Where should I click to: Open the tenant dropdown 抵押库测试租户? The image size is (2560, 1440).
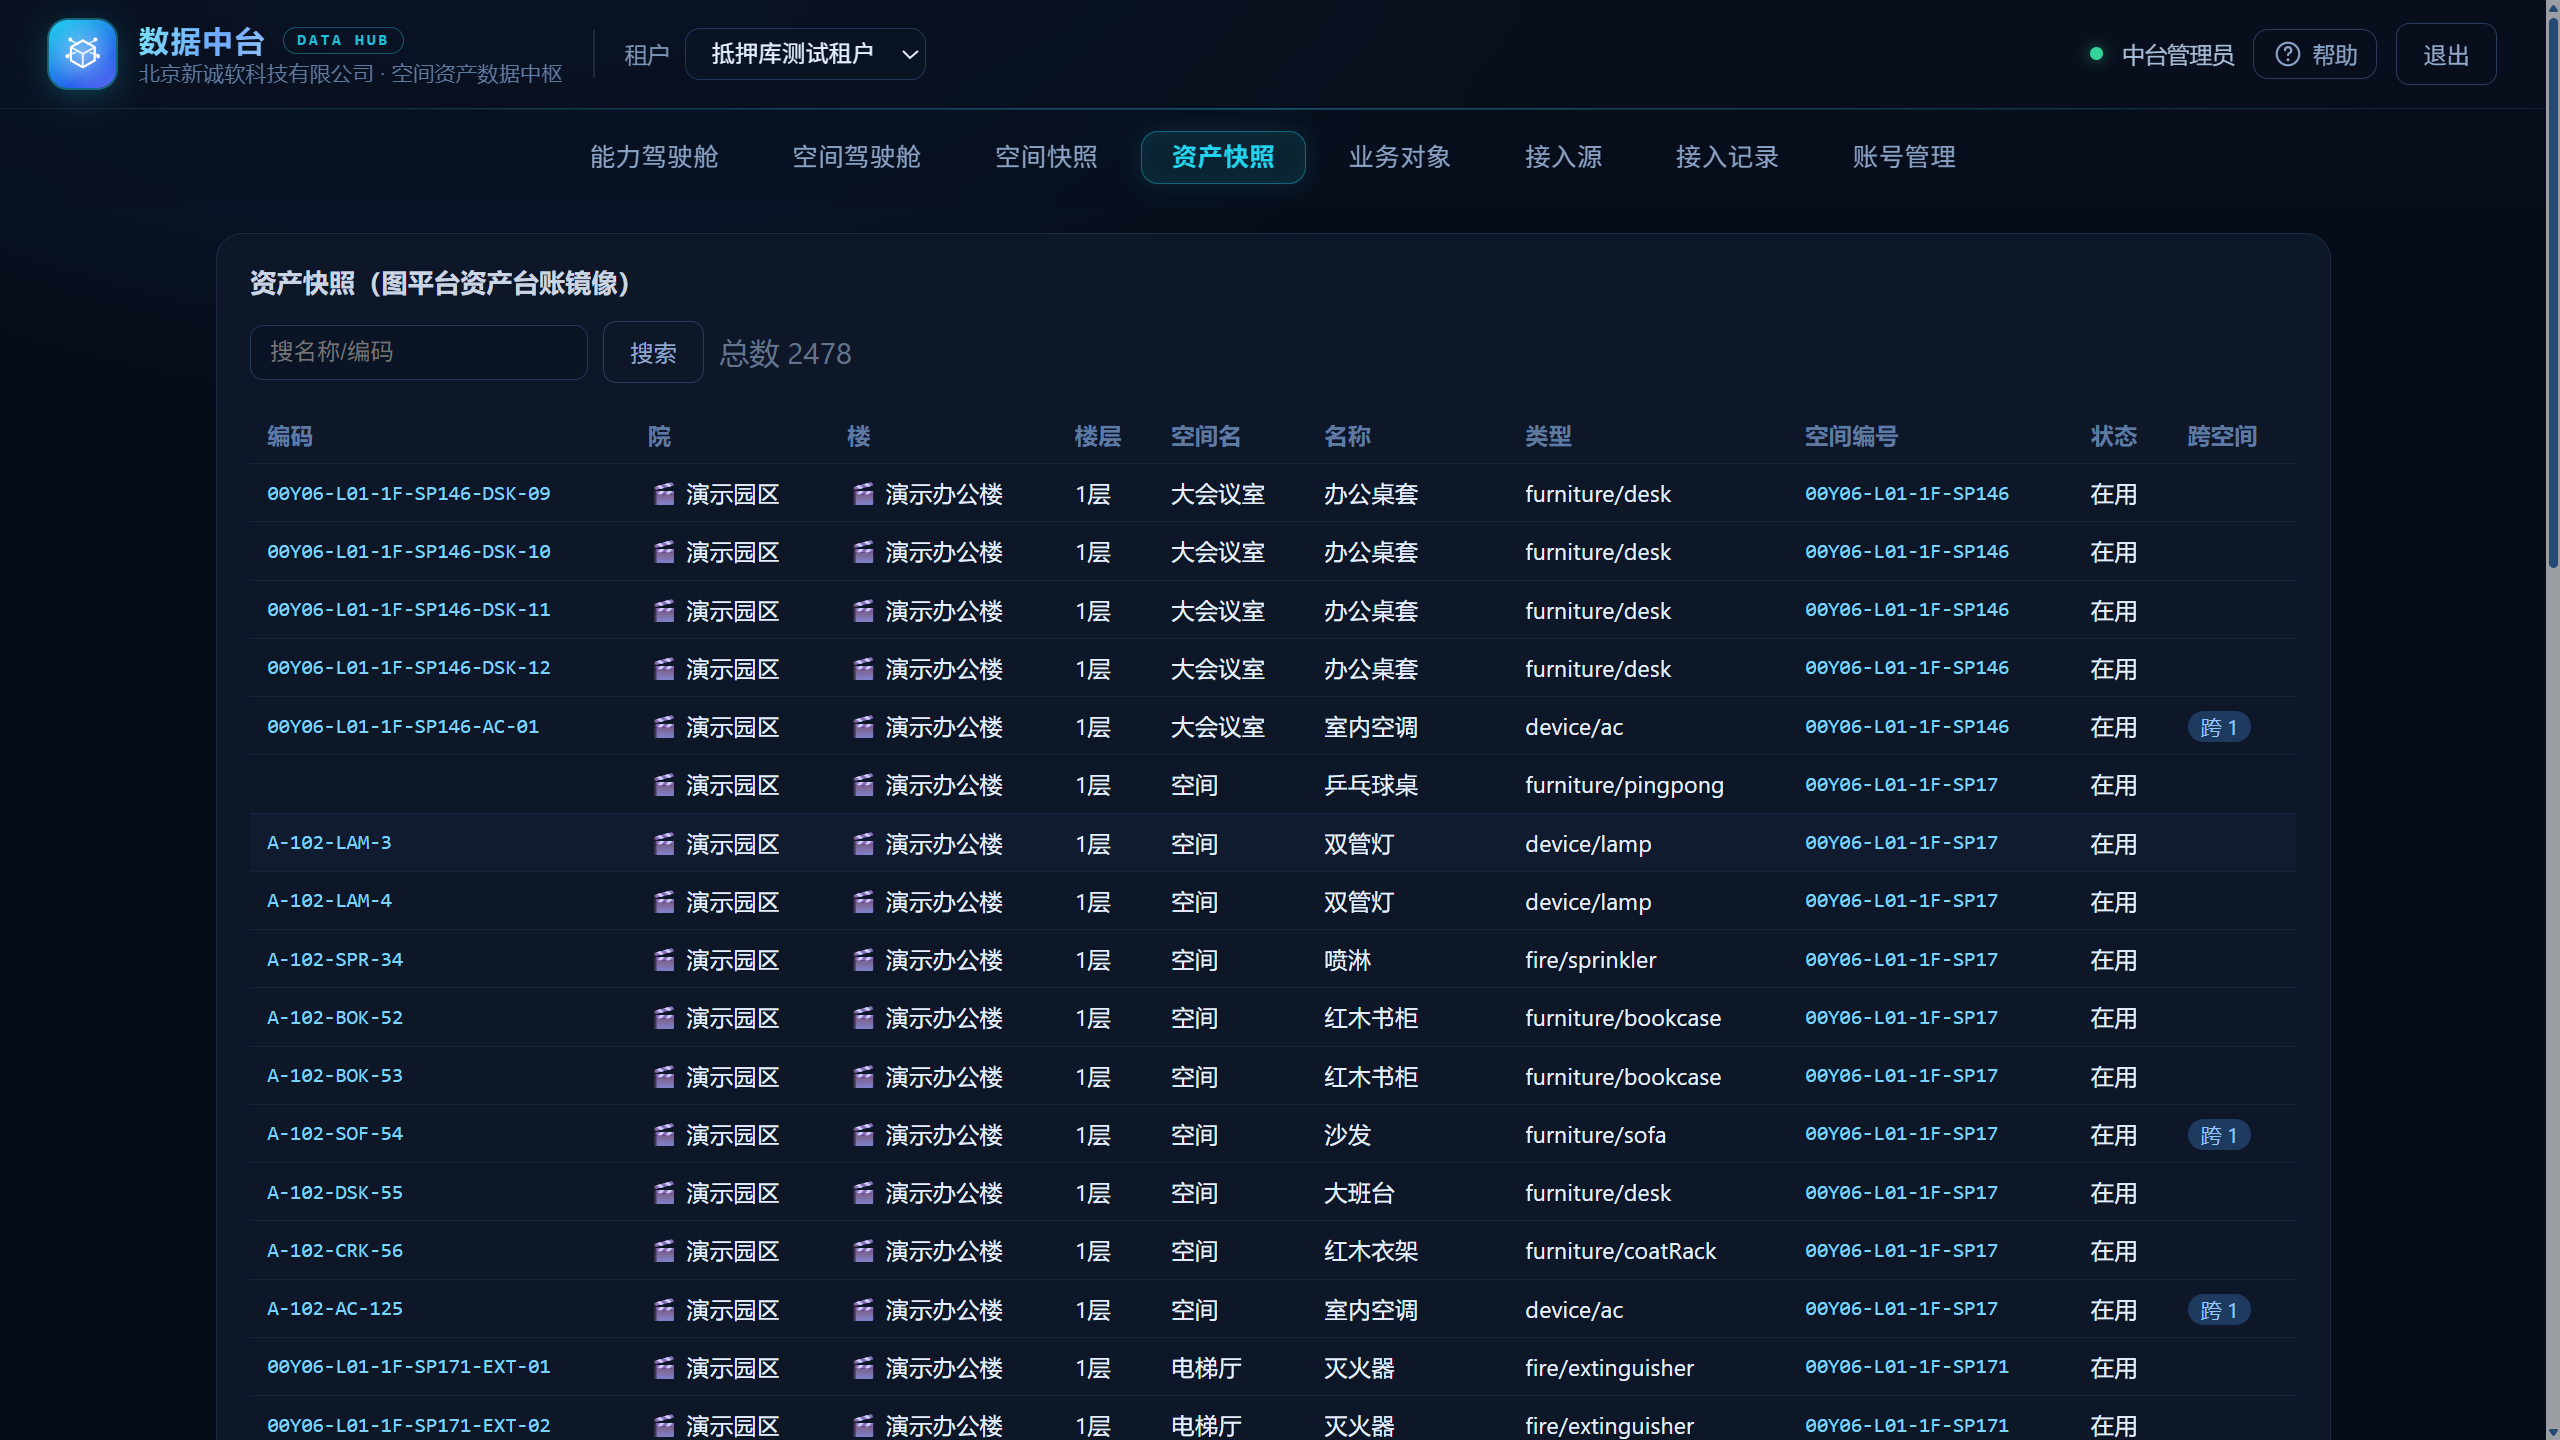pyautogui.click(x=805, y=54)
